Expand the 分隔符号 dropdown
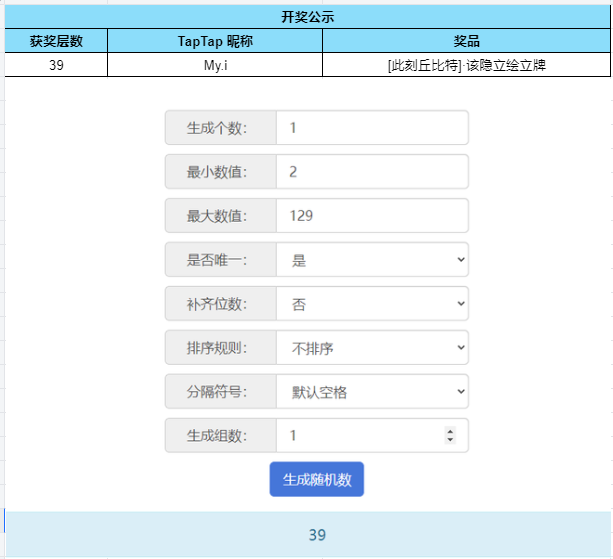This screenshot has width=613, height=559. pyautogui.click(x=372, y=392)
